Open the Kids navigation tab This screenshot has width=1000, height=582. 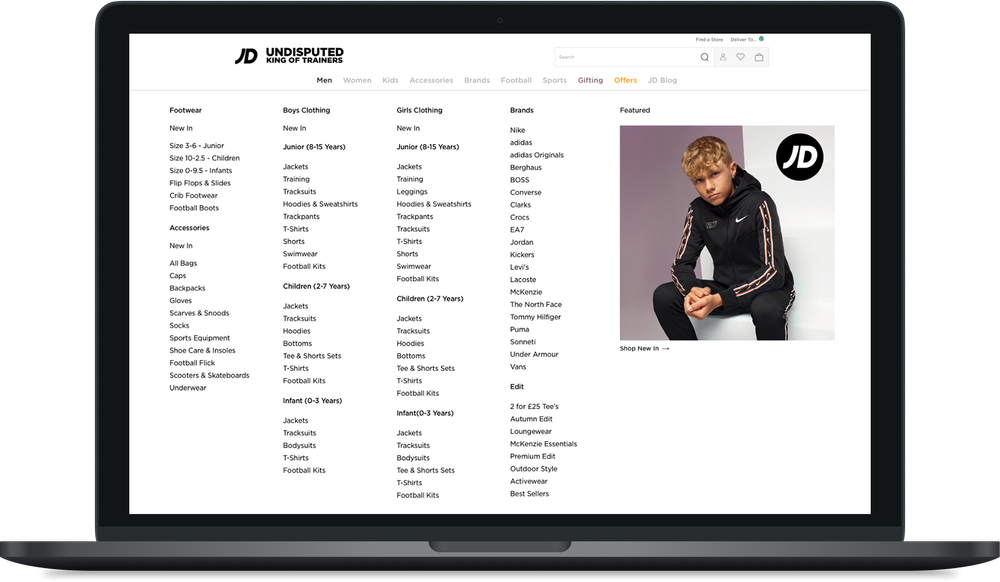click(390, 80)
